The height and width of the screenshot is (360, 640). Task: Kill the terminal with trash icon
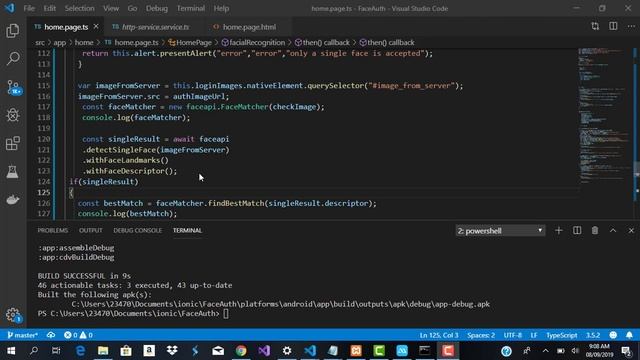pyautogui.click(x=595, y=231)
